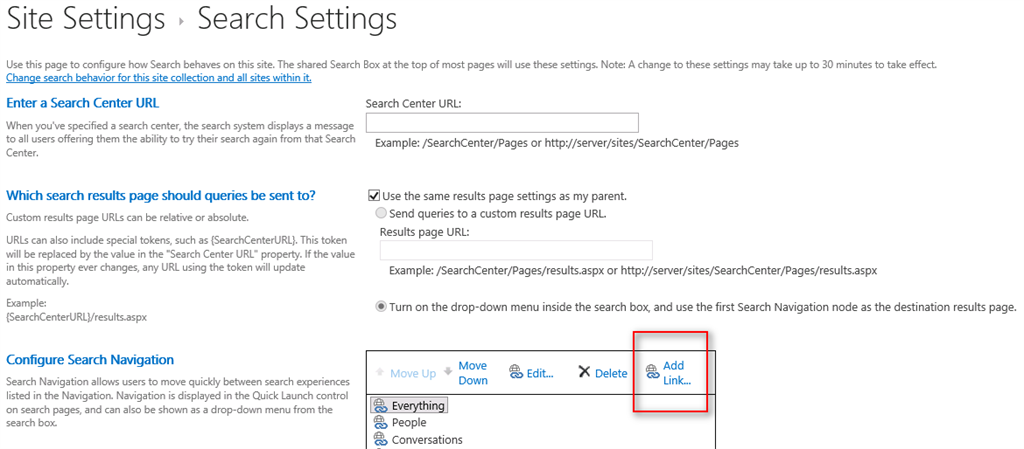
Task: Click the Move Down arrow icon
Action: tap(448, 372)
